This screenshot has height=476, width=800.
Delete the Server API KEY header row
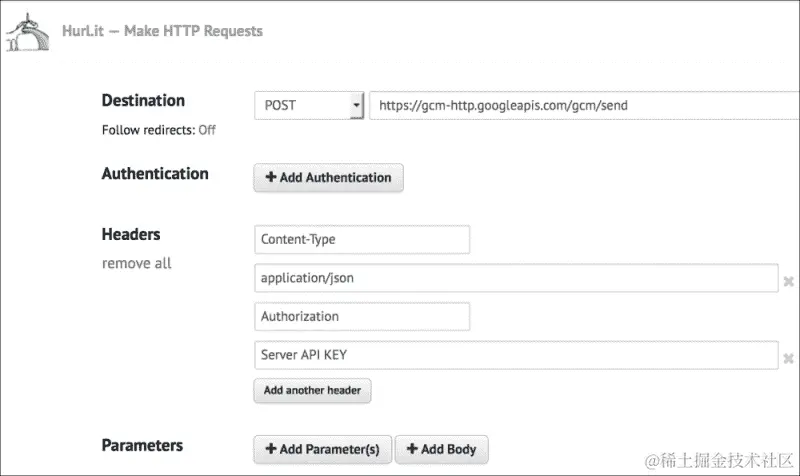[788, 357]
